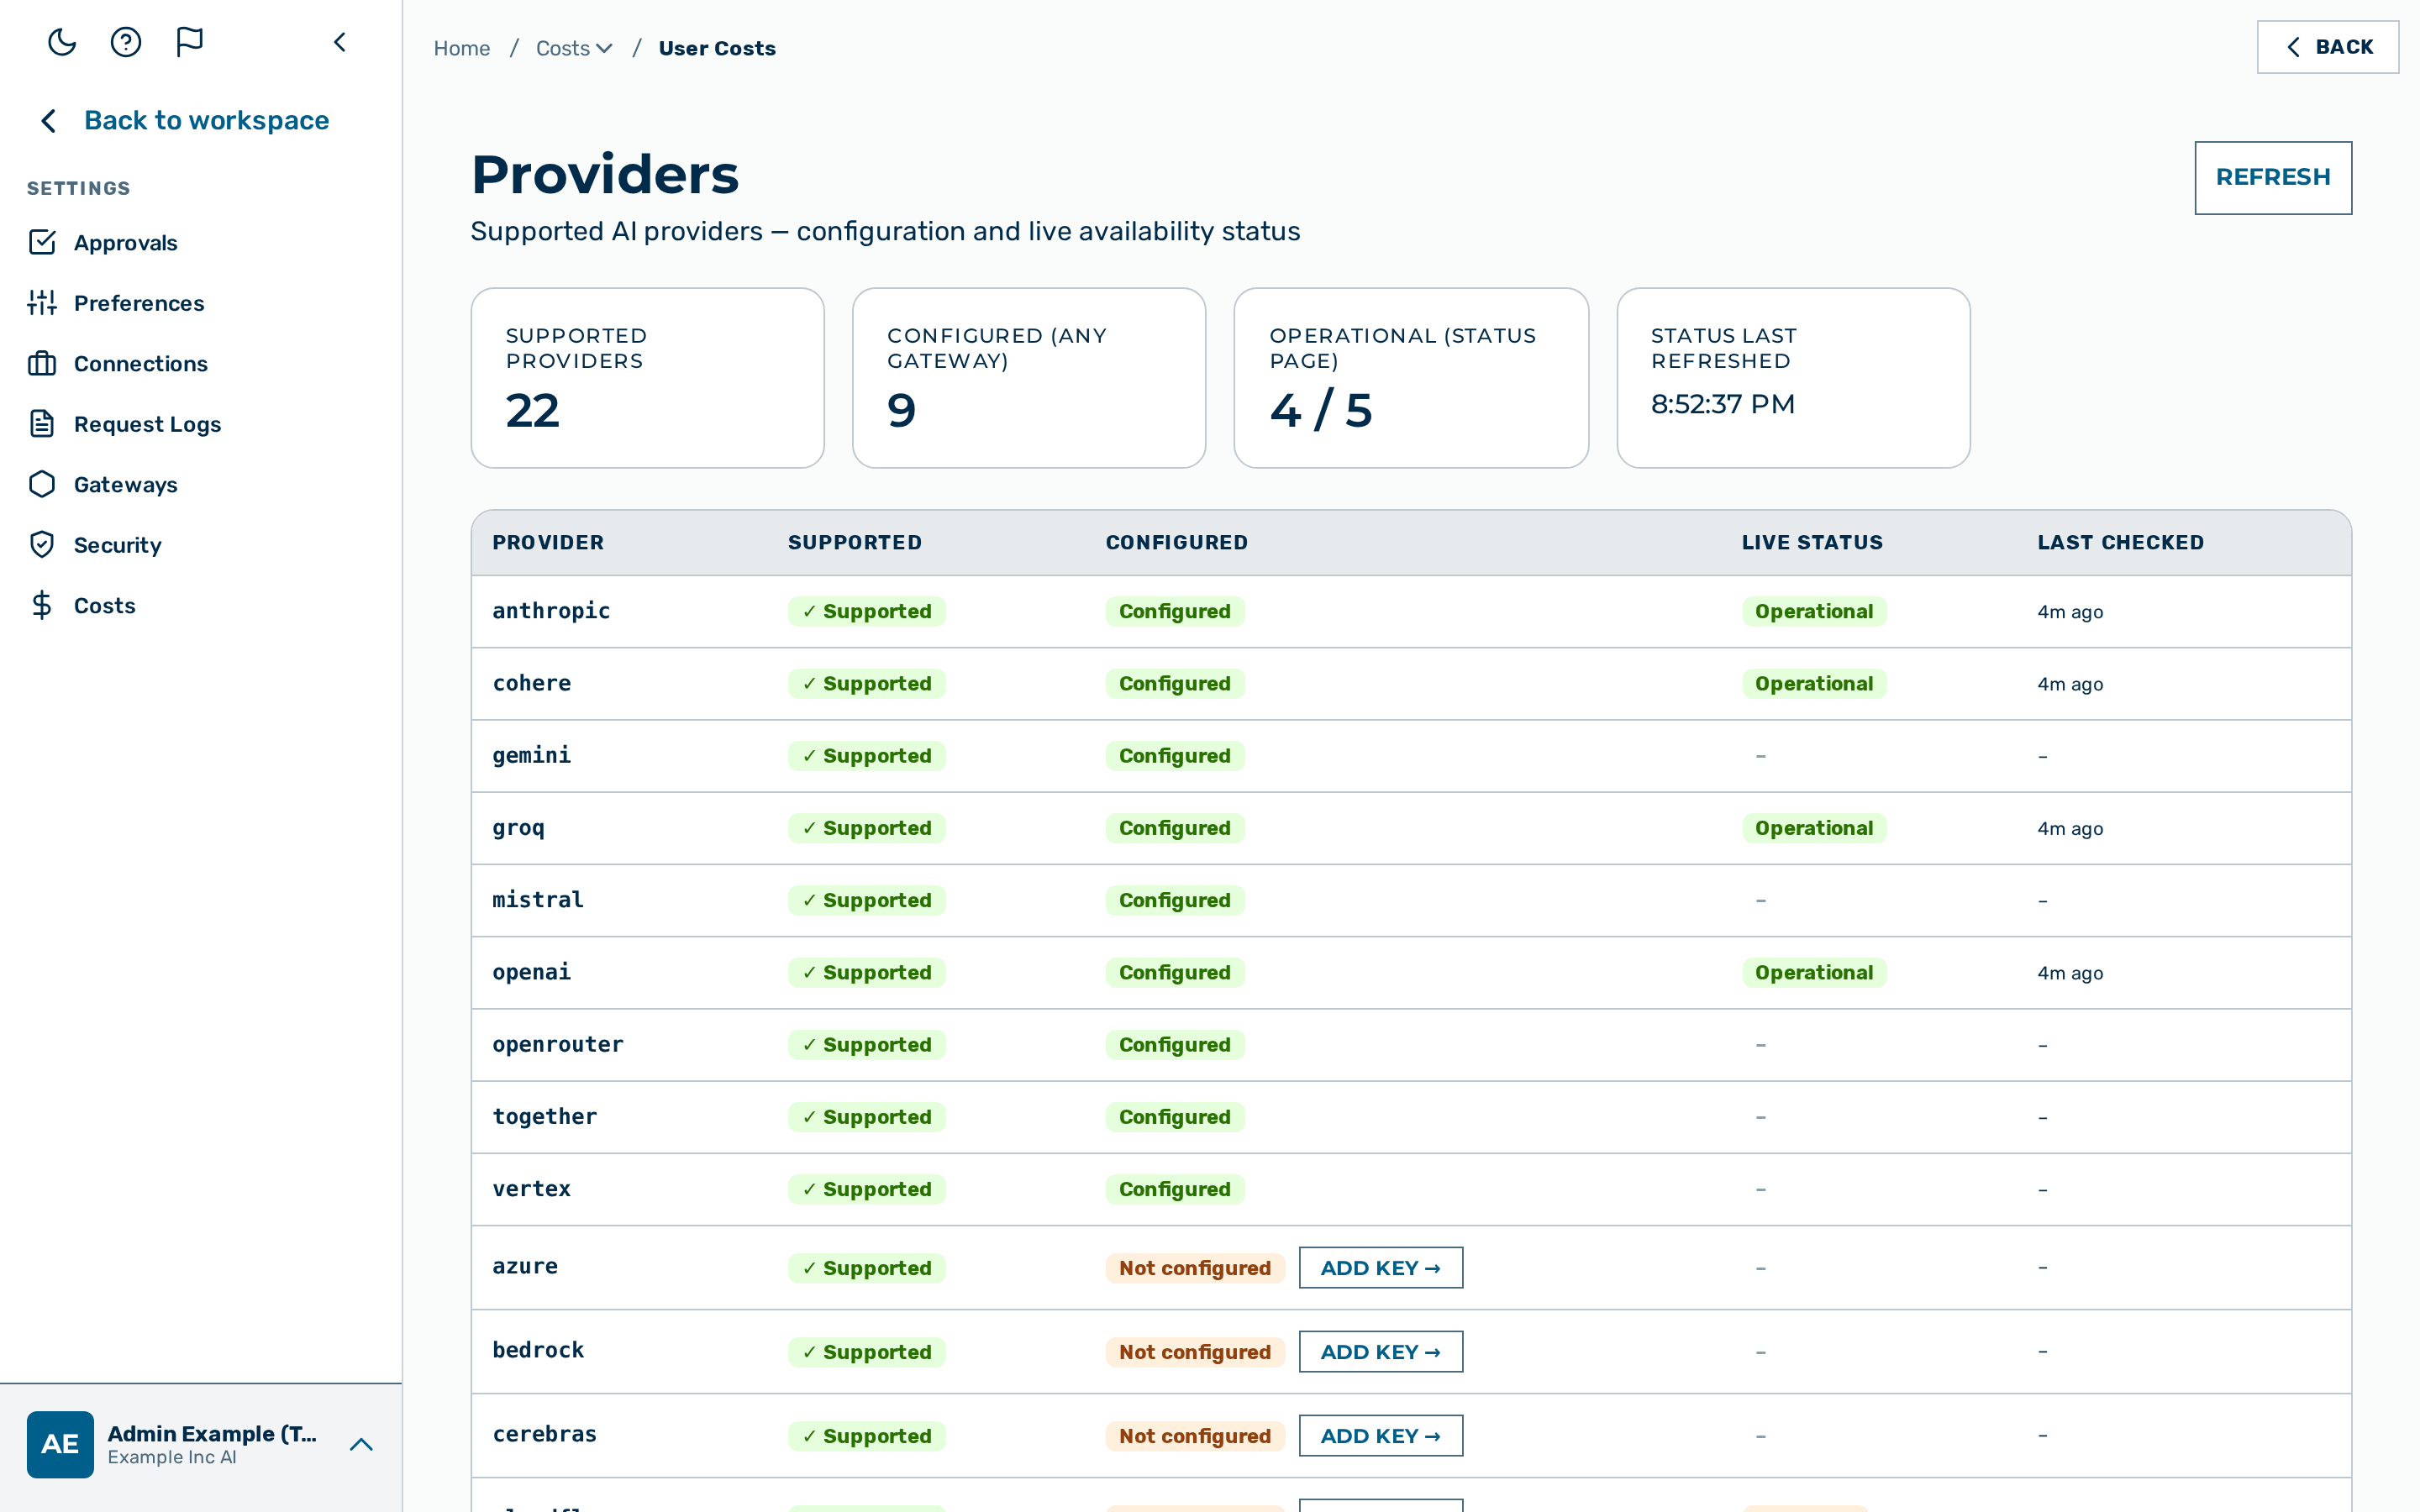This screenshot has height=1512, width=2420.
Task: Click the Preferences sliders icon
Action: point(42,302)
